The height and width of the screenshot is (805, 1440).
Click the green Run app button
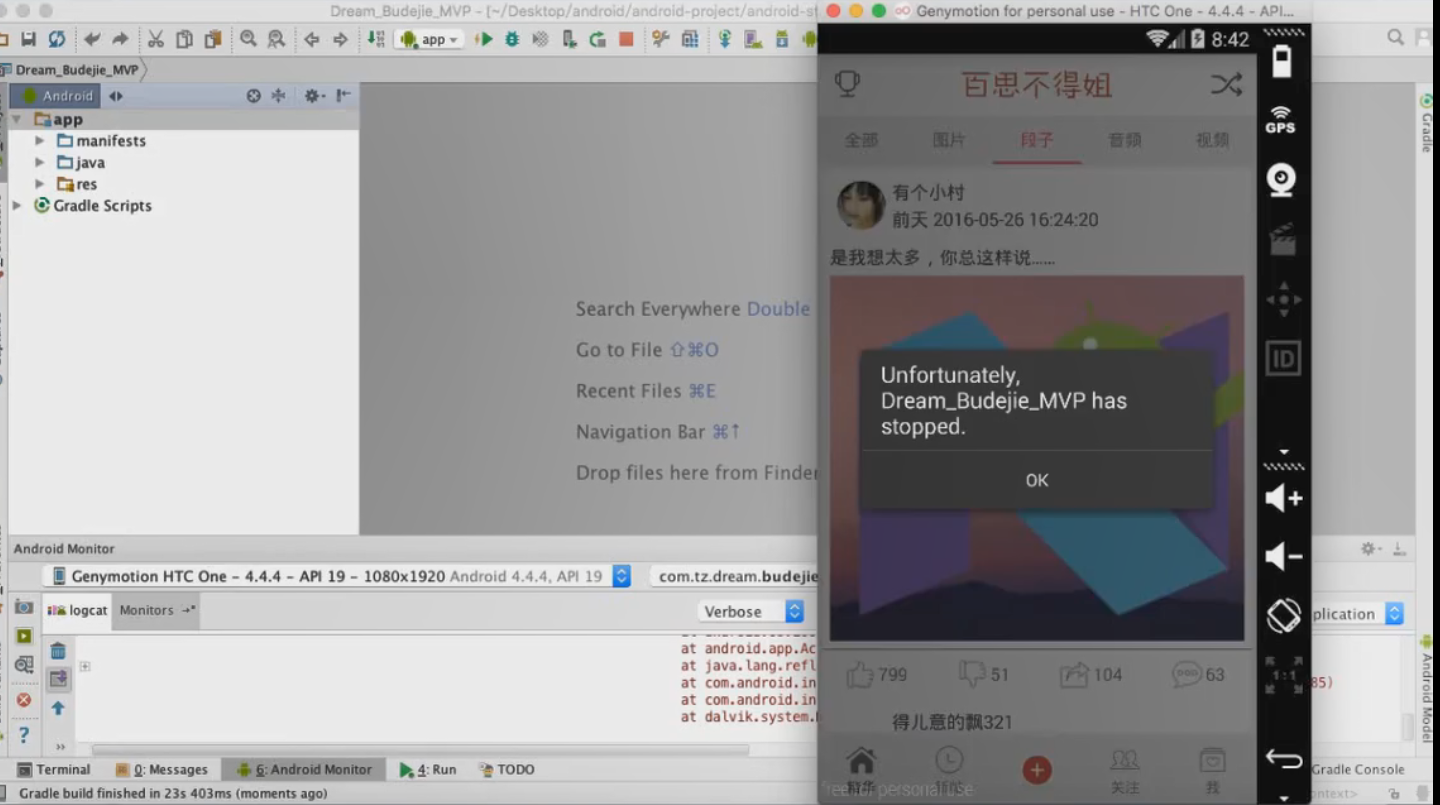(484, 39)
